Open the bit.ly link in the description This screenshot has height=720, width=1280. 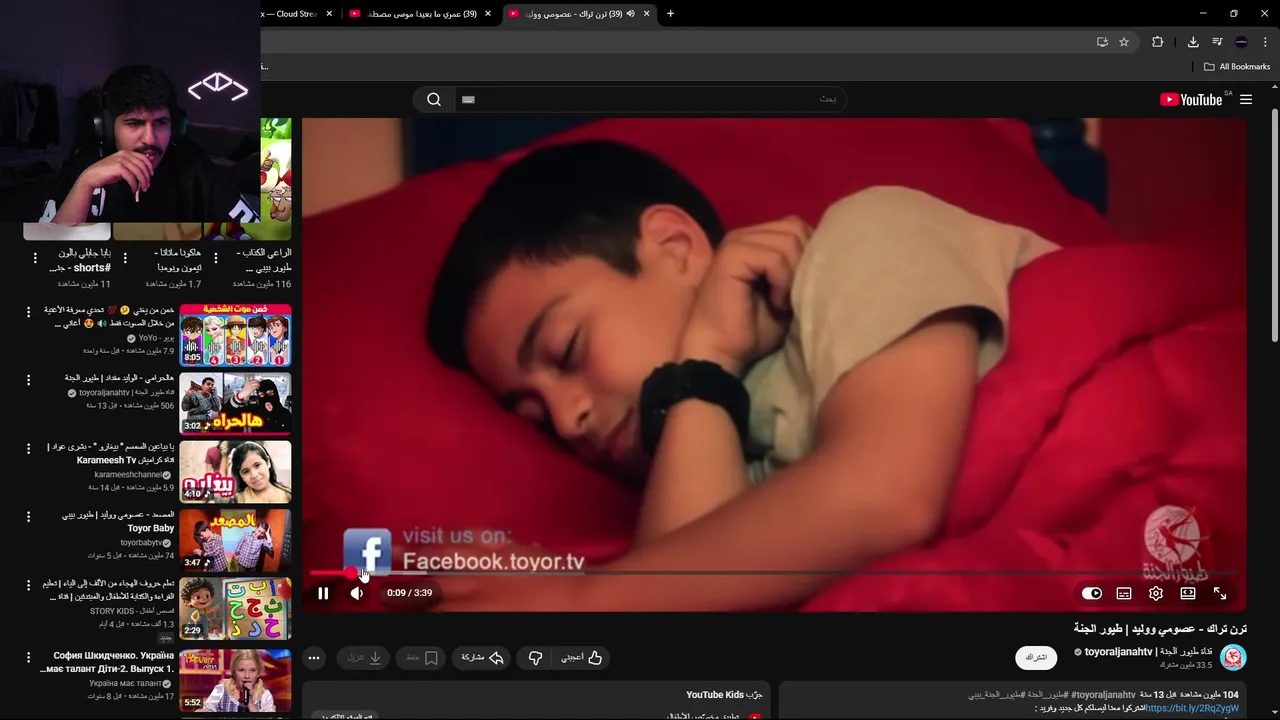click(1192, 708)
